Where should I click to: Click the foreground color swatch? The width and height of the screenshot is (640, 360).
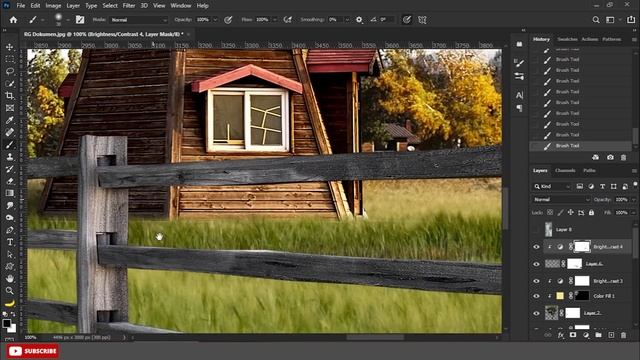pyautogui.click(x=7, y=323)
